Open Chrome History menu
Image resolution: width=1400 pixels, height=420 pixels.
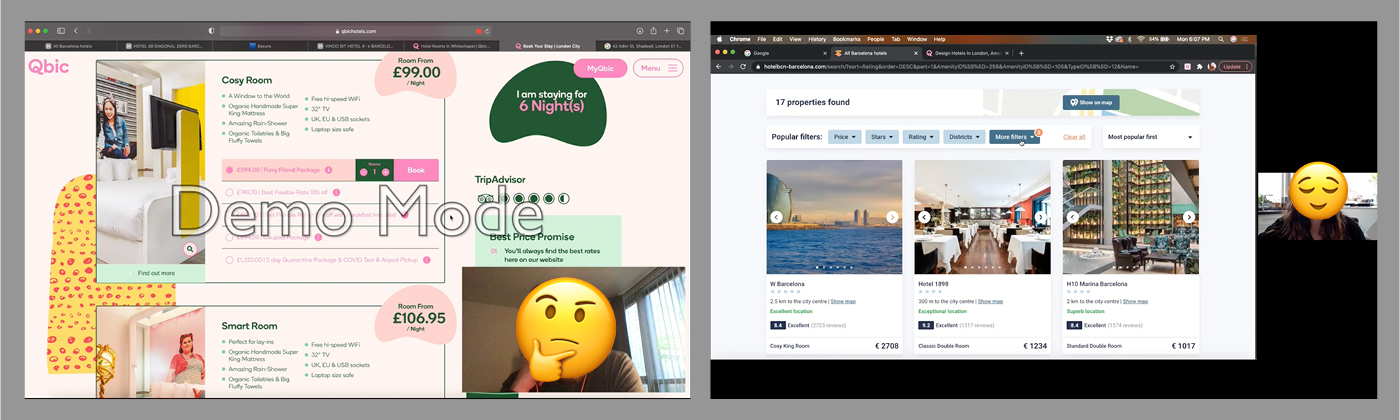click(817, 39)
